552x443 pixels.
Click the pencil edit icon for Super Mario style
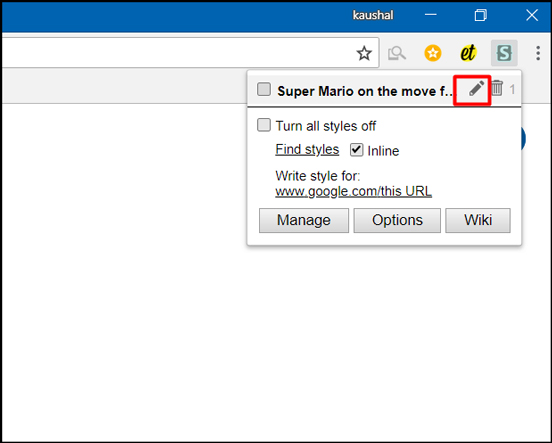[476, 88]
